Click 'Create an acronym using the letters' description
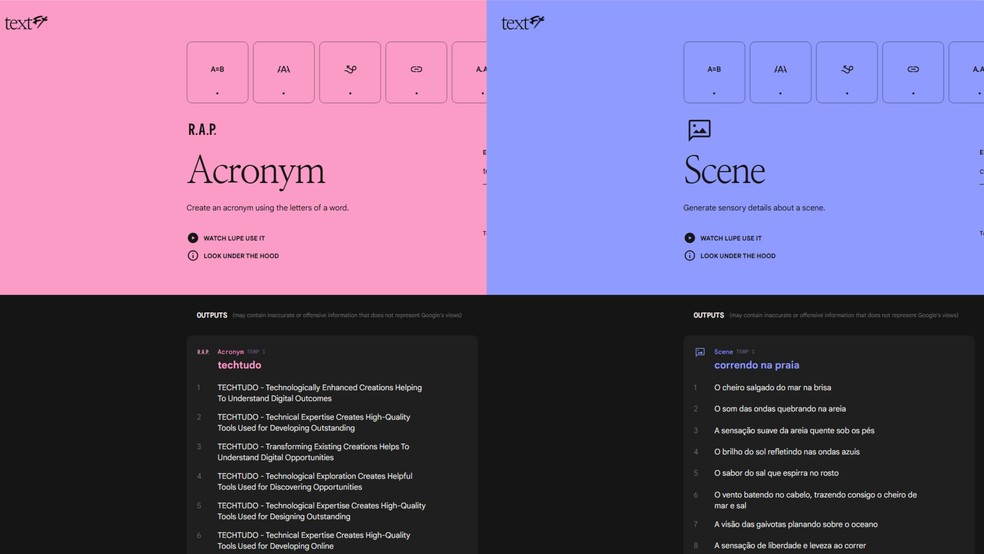The height and width of the screenshot is (554, 984). (267, 208)
